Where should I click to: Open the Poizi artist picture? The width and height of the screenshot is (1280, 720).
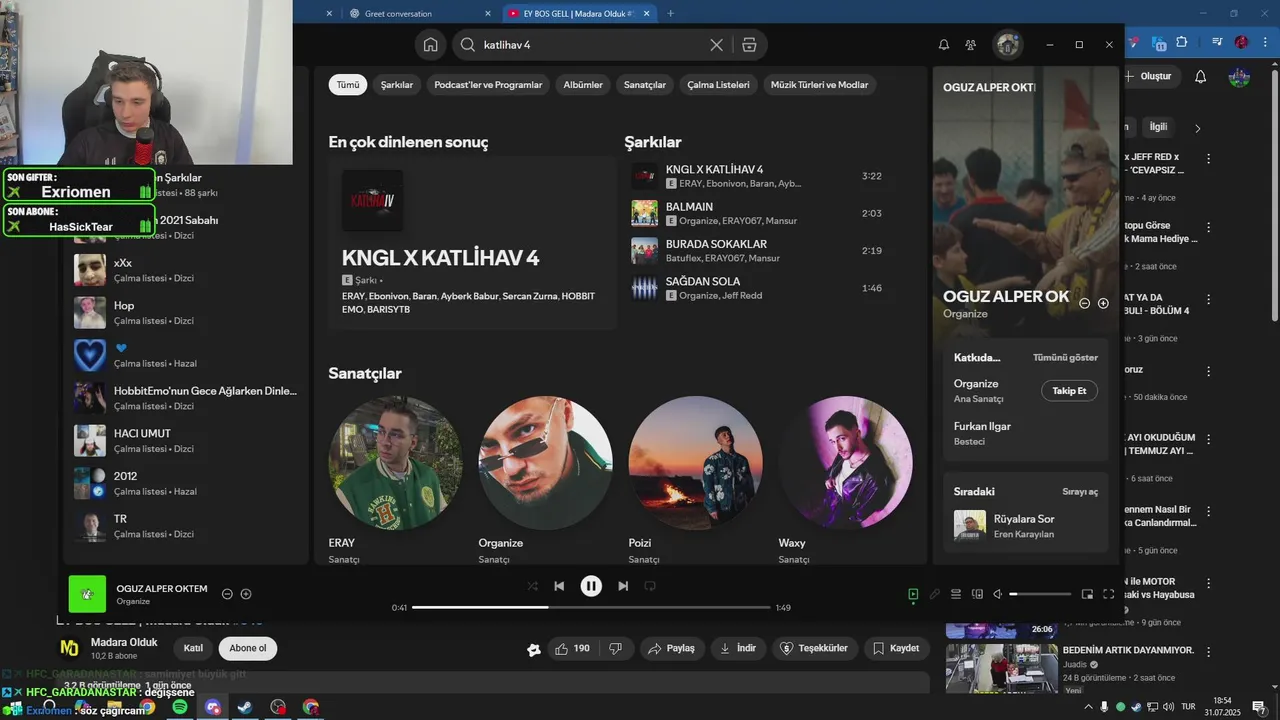point(695,463)
